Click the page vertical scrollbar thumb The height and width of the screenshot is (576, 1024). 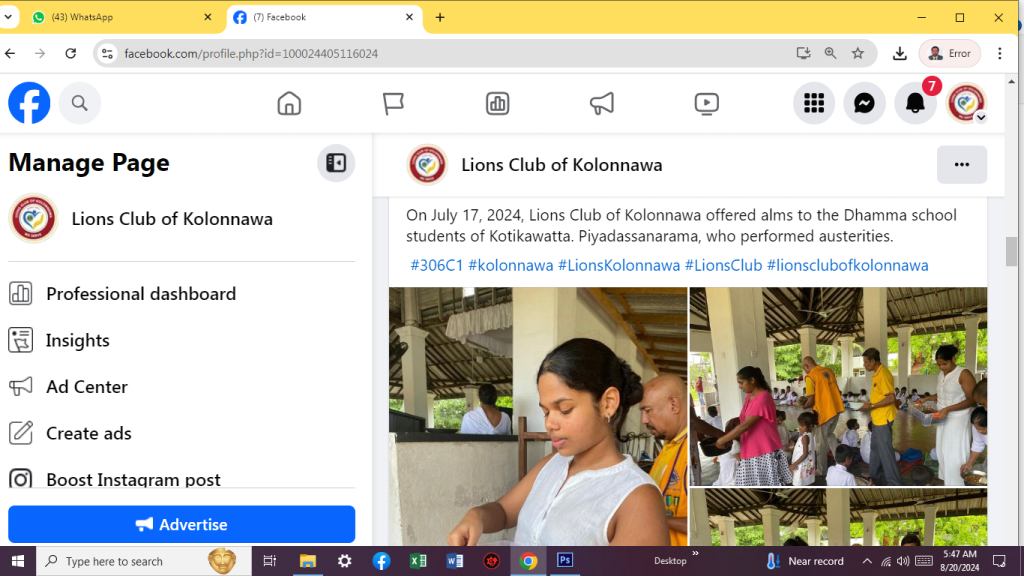(1011, 251)
